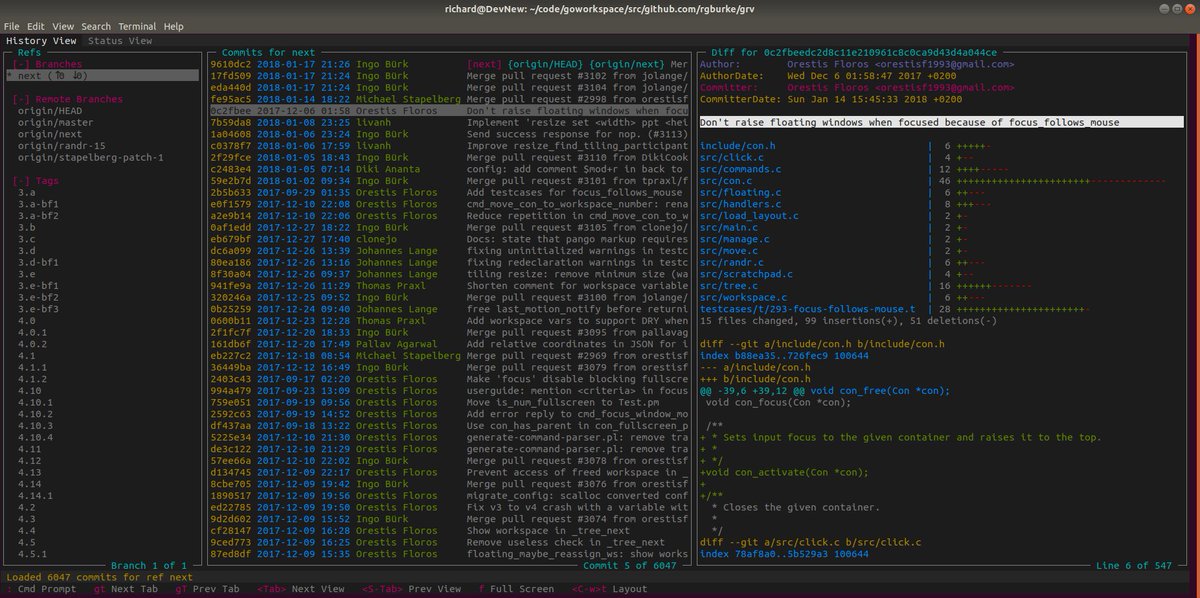Switch to the Status View tab
Viewport: 1200px width, 598px height.
click(120, 41)
